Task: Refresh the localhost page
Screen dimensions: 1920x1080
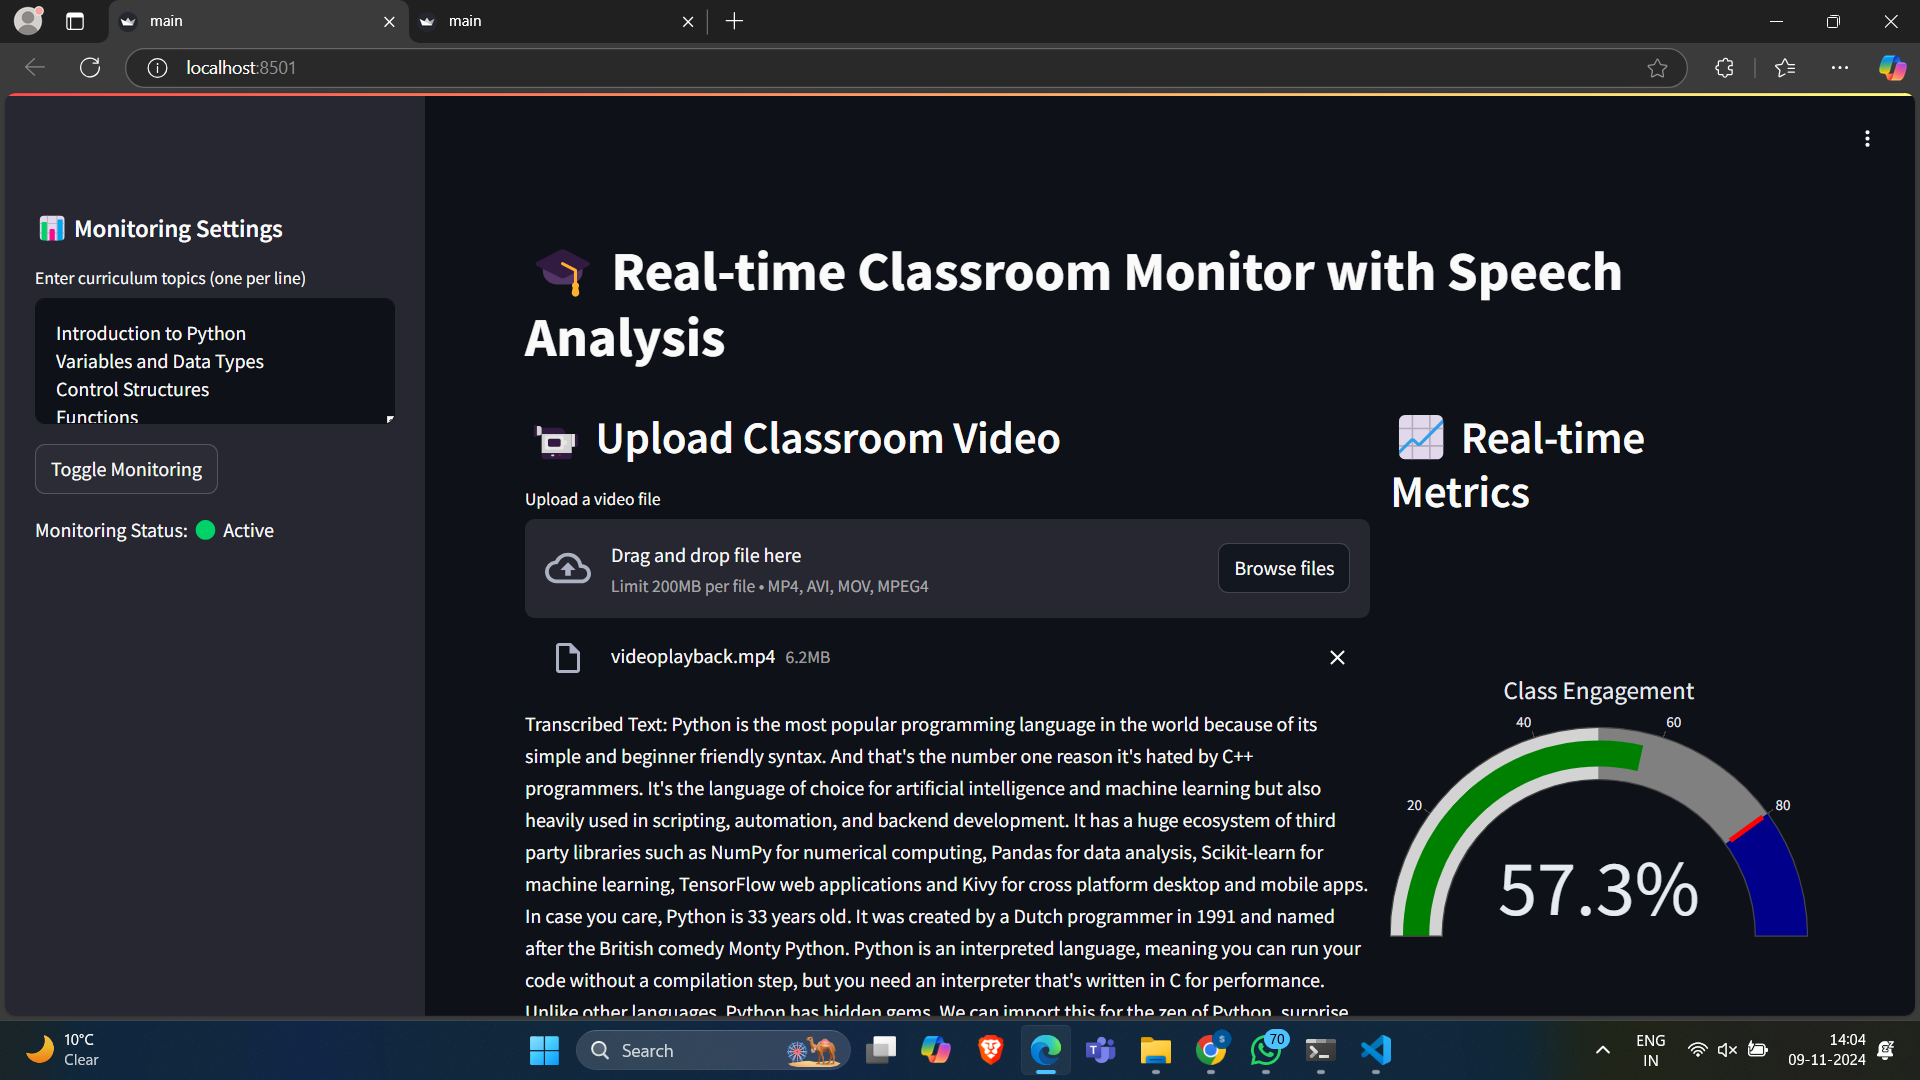Action: (x=90, y=67)
